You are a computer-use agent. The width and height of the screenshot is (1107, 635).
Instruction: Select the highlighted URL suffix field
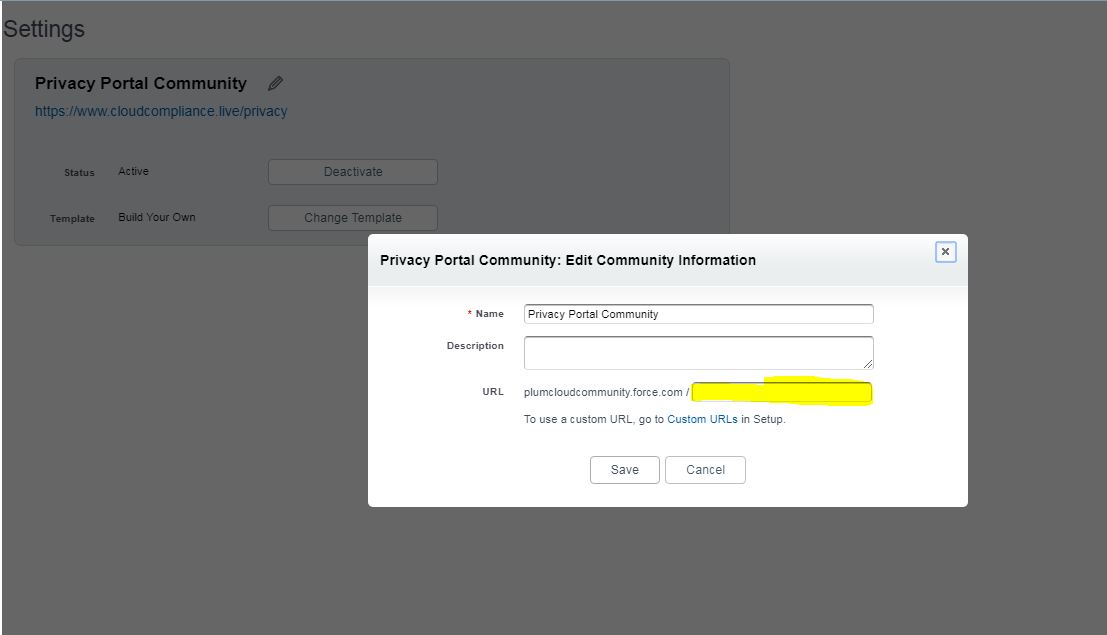781,393
